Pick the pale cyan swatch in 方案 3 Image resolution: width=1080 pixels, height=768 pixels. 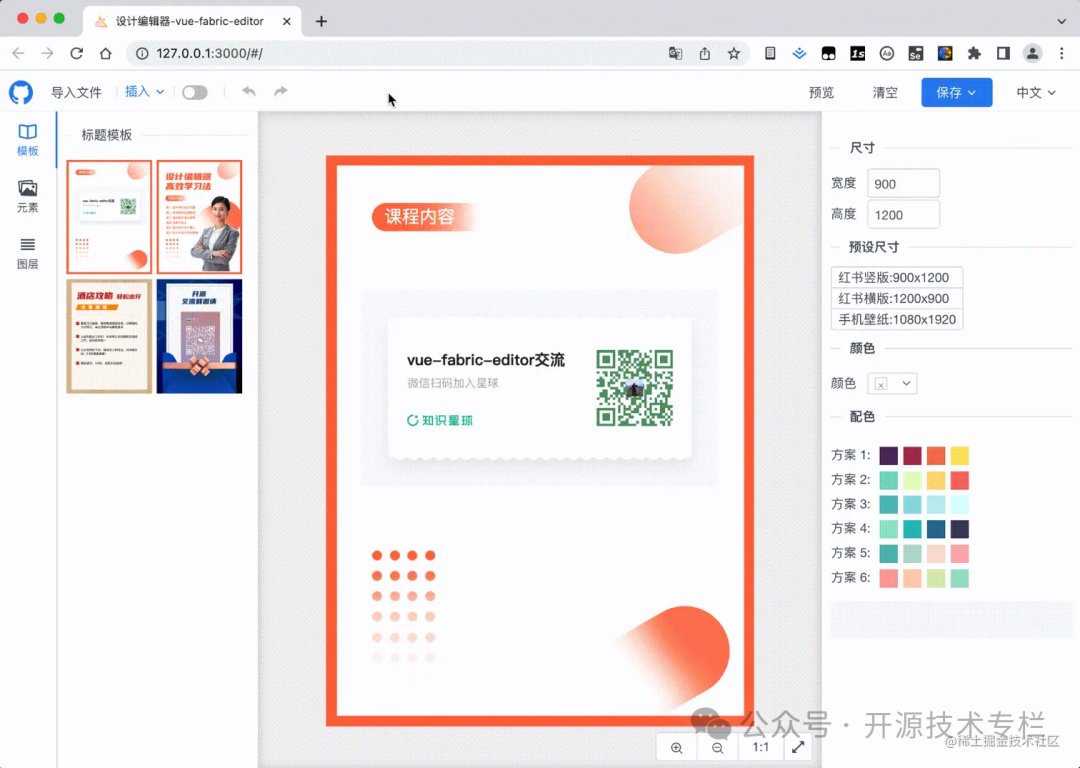click(x=959, y=504)
